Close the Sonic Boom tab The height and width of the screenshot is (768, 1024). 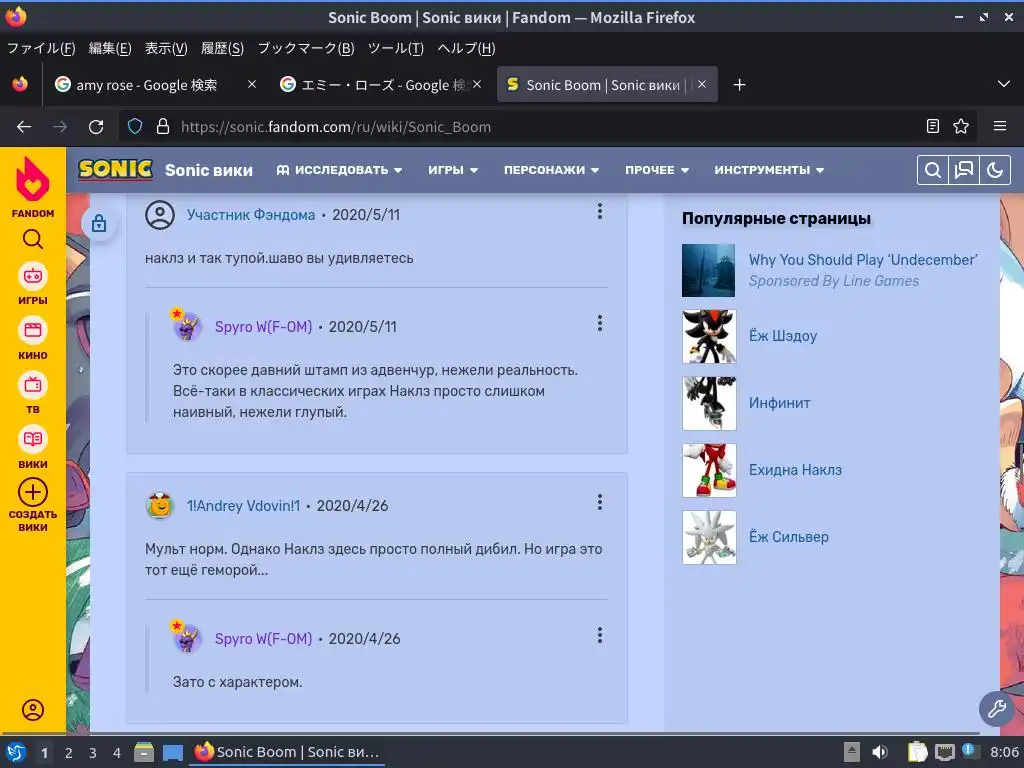(702, 84)
